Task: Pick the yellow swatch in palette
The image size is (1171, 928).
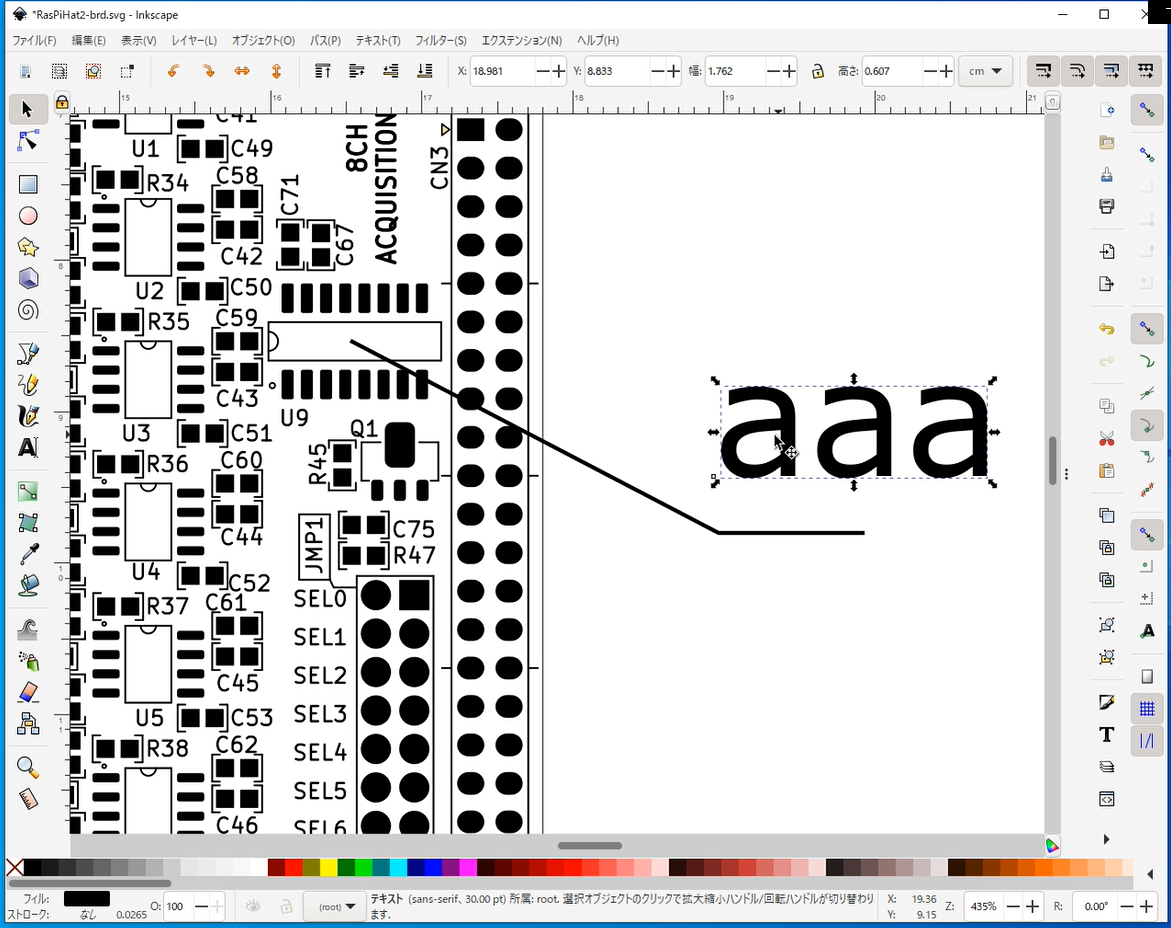Action: tap(328, 867)
